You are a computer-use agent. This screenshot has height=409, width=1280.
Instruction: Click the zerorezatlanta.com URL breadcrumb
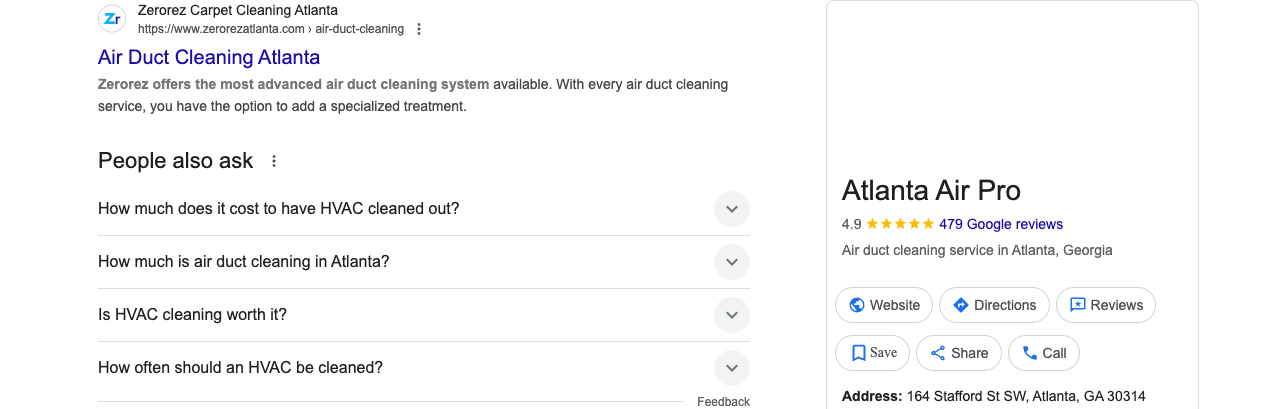[271, 29]
